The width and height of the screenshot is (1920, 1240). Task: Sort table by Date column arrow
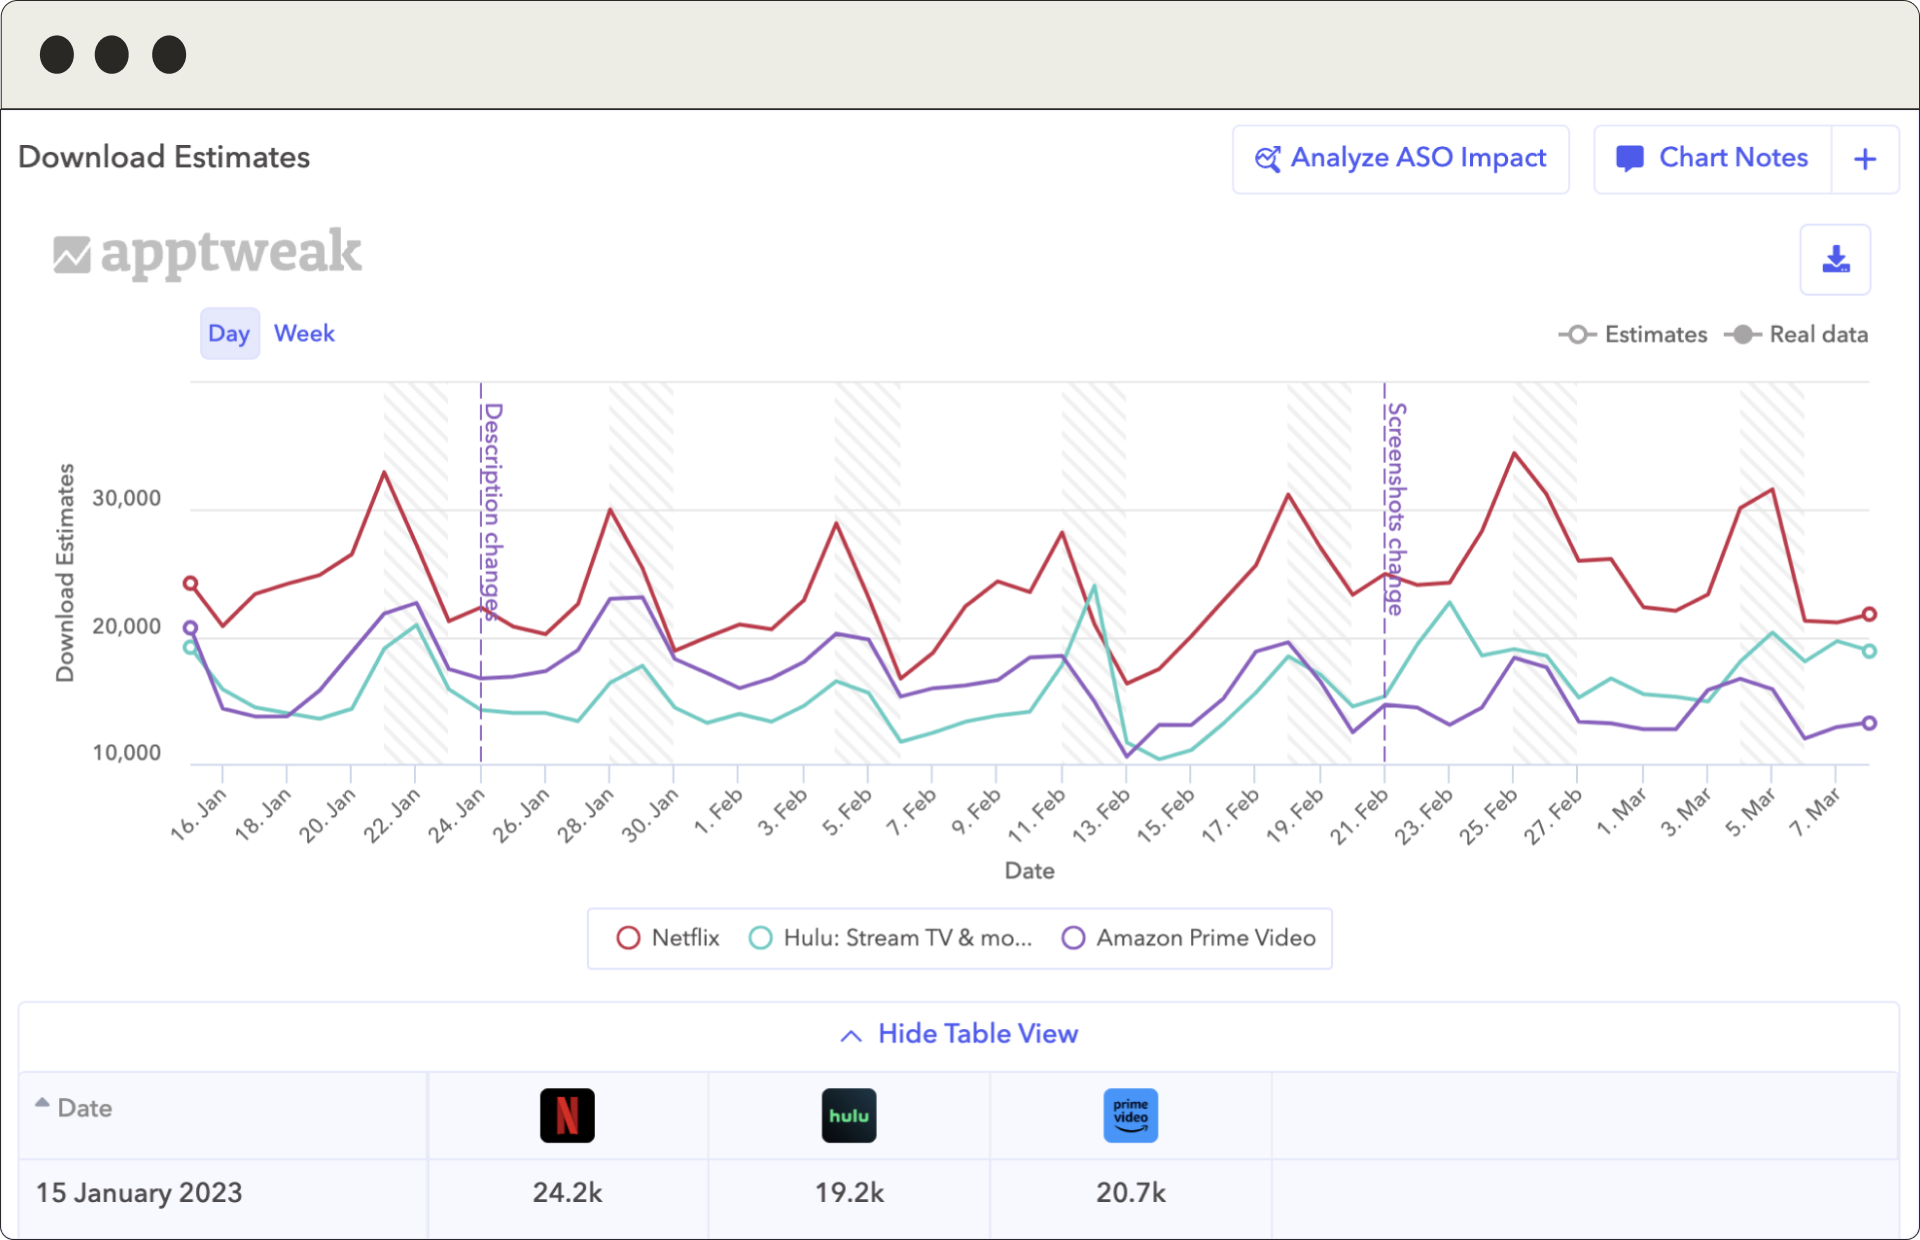(x=42, y=1103)
